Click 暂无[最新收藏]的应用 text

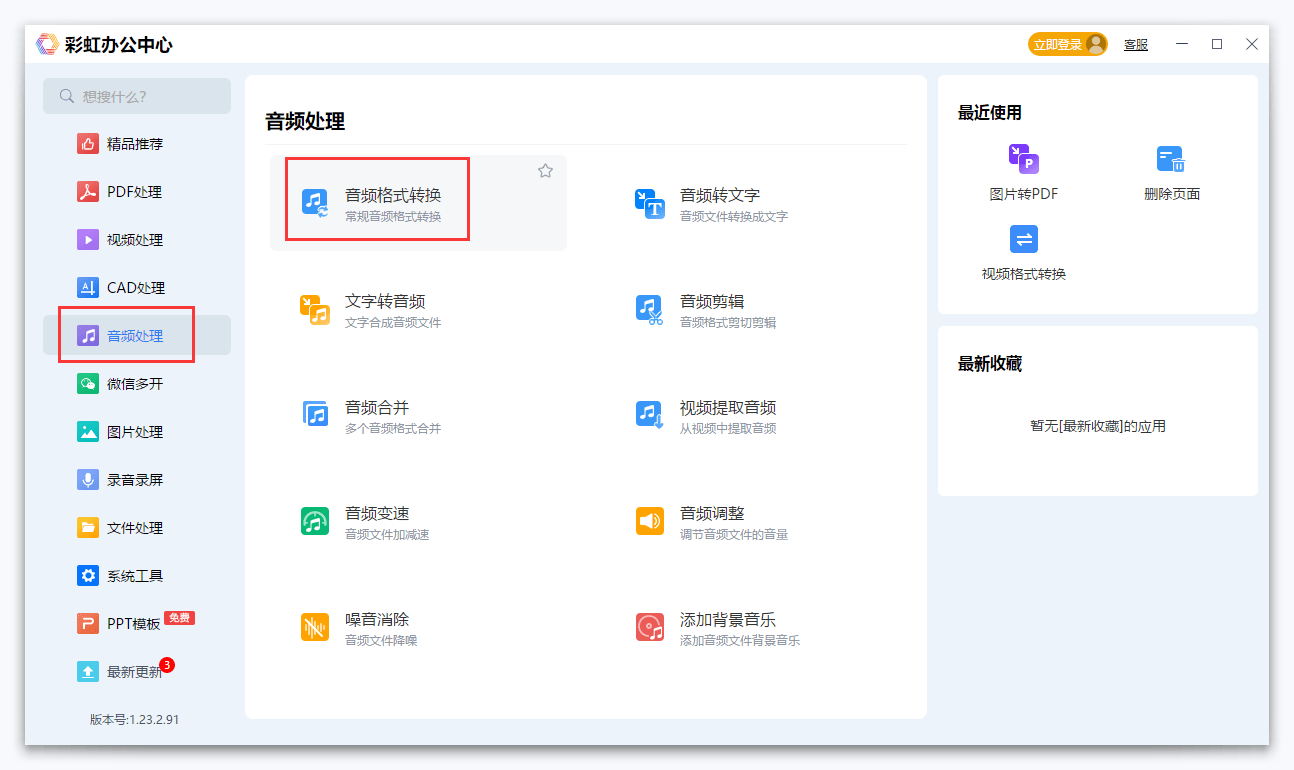[1098, 426]
